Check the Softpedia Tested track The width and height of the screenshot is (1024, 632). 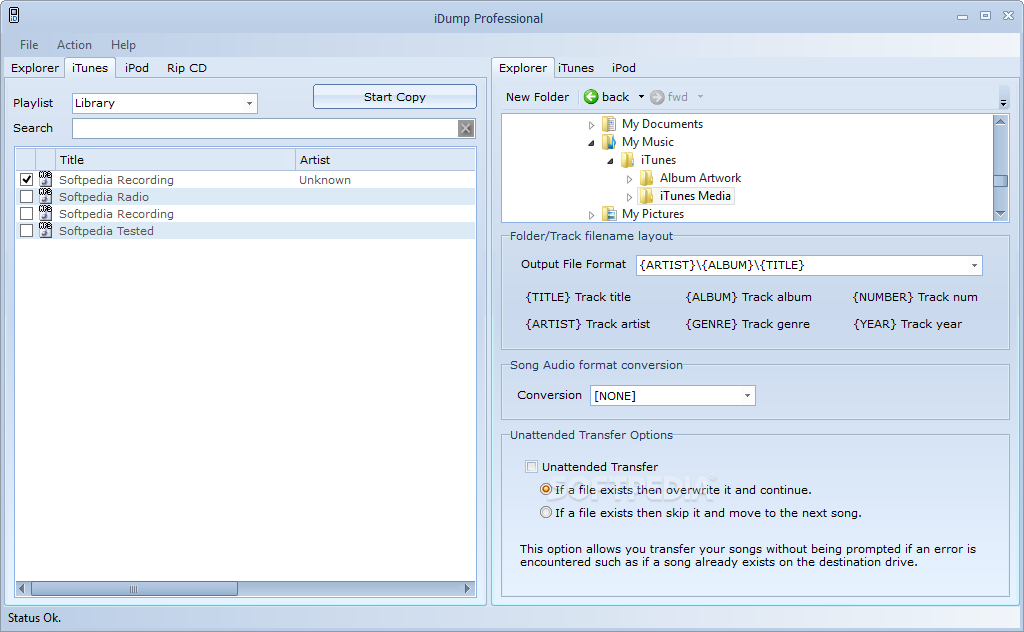click(26, 230)
